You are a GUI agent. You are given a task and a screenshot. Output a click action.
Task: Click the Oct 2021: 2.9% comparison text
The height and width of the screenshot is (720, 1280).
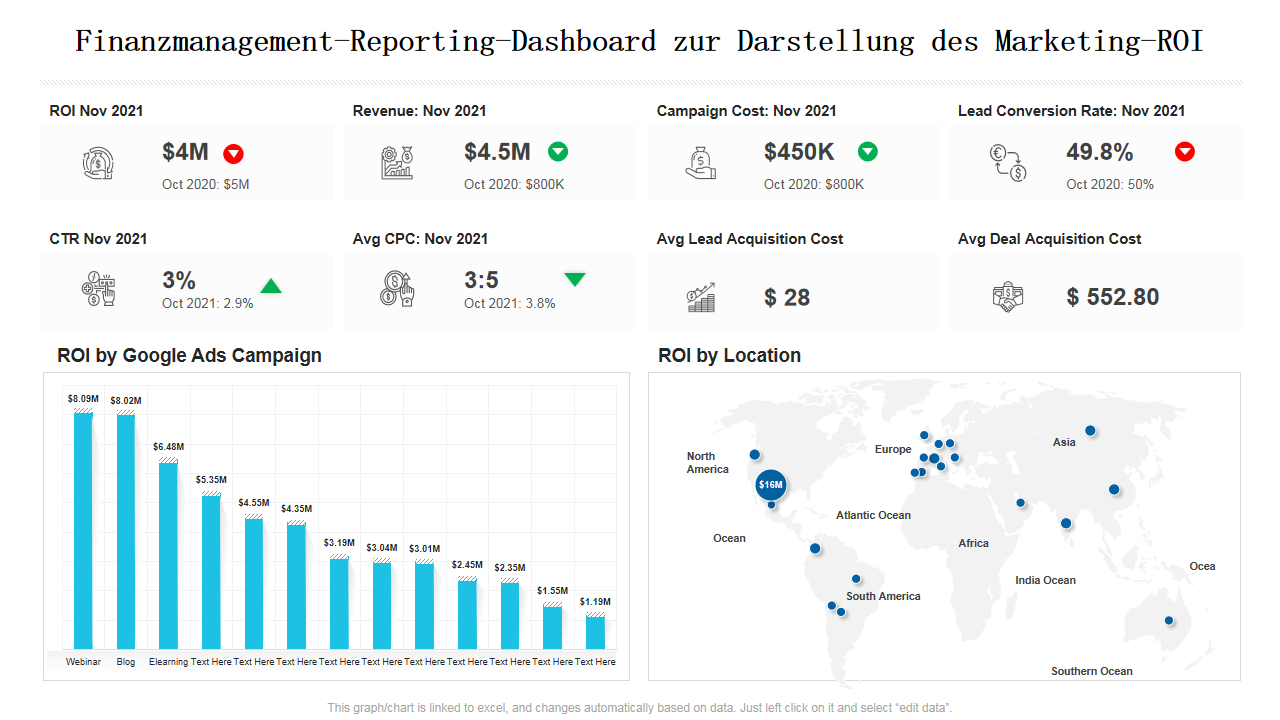click(208, 303)
